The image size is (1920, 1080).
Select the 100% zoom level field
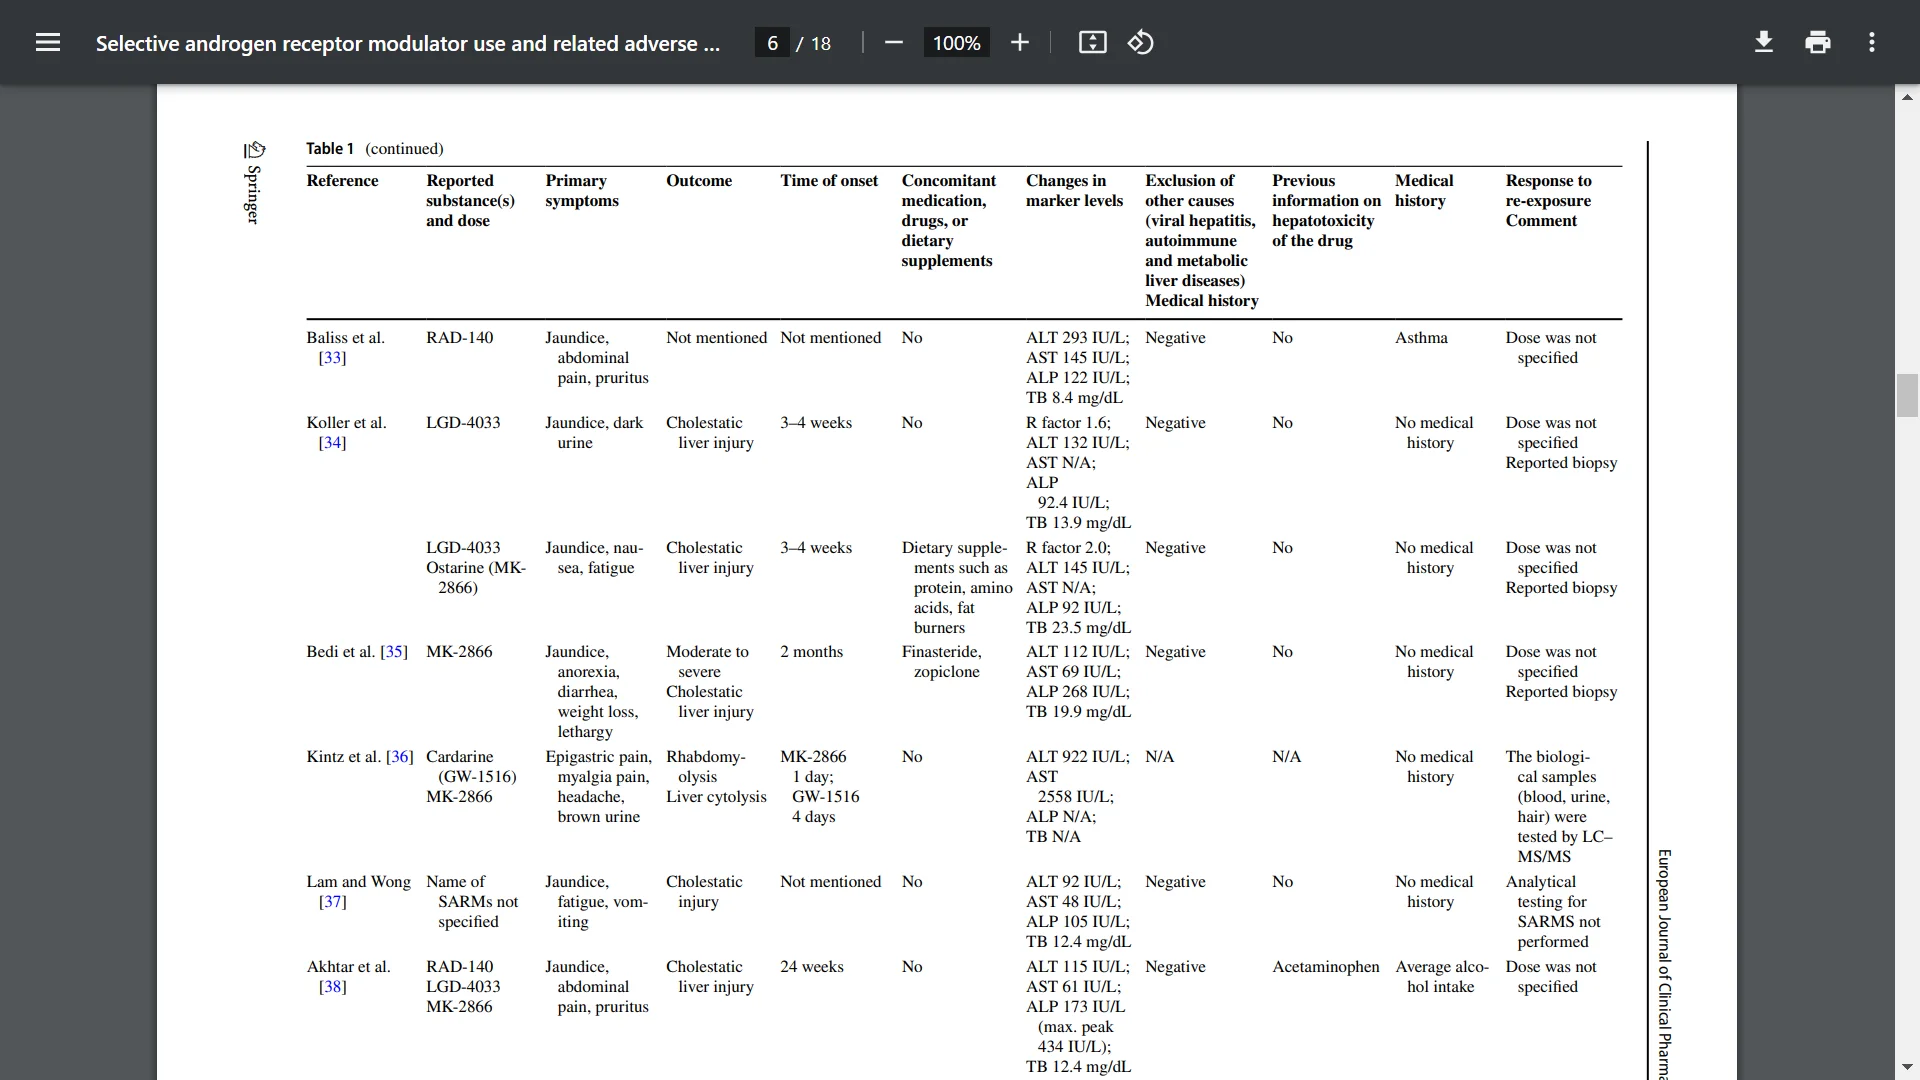coord(956,43)
